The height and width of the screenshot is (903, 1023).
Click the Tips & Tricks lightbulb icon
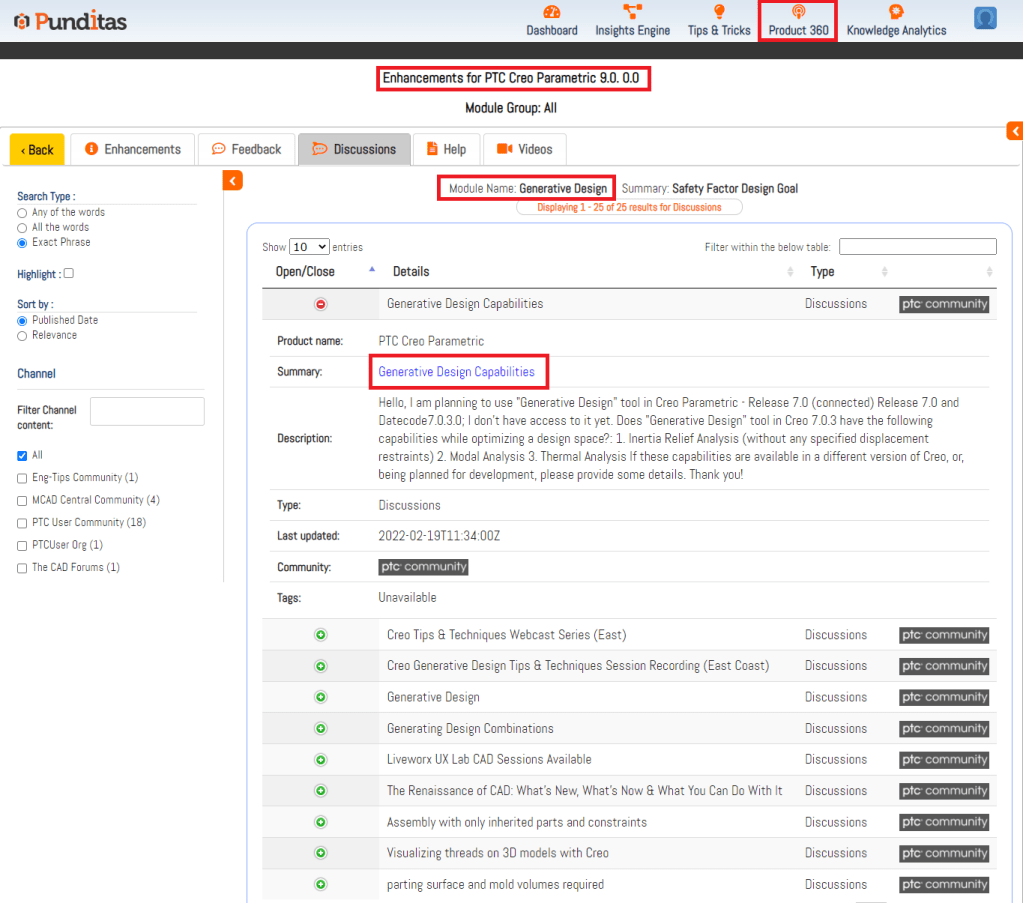click(719, 12)
